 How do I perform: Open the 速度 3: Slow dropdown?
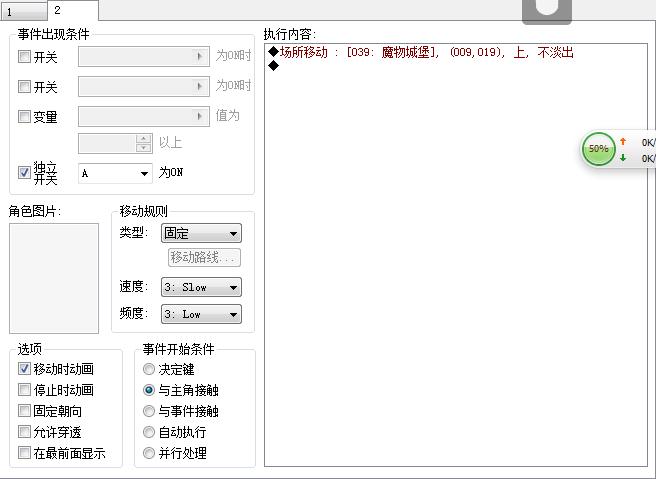[x=201, y=287]
